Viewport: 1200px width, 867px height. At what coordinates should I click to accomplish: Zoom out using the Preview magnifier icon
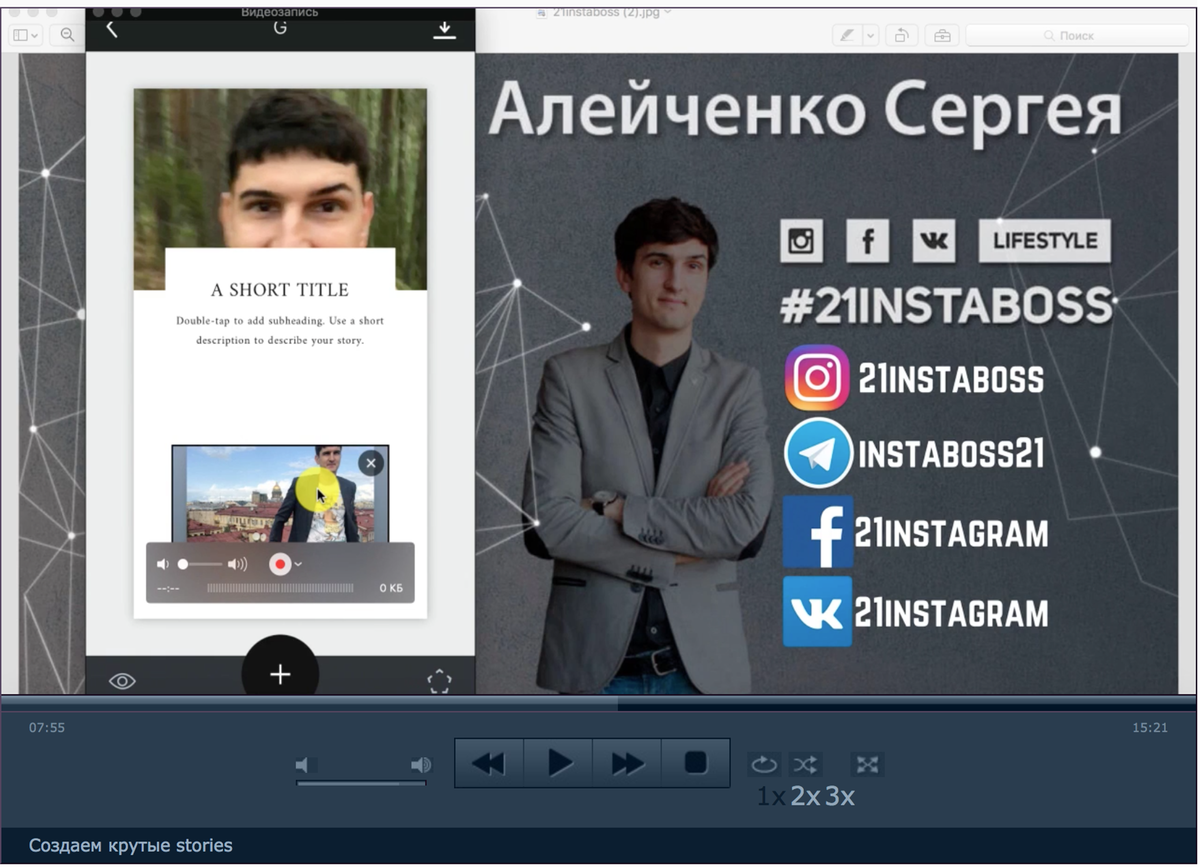(67, 35)
